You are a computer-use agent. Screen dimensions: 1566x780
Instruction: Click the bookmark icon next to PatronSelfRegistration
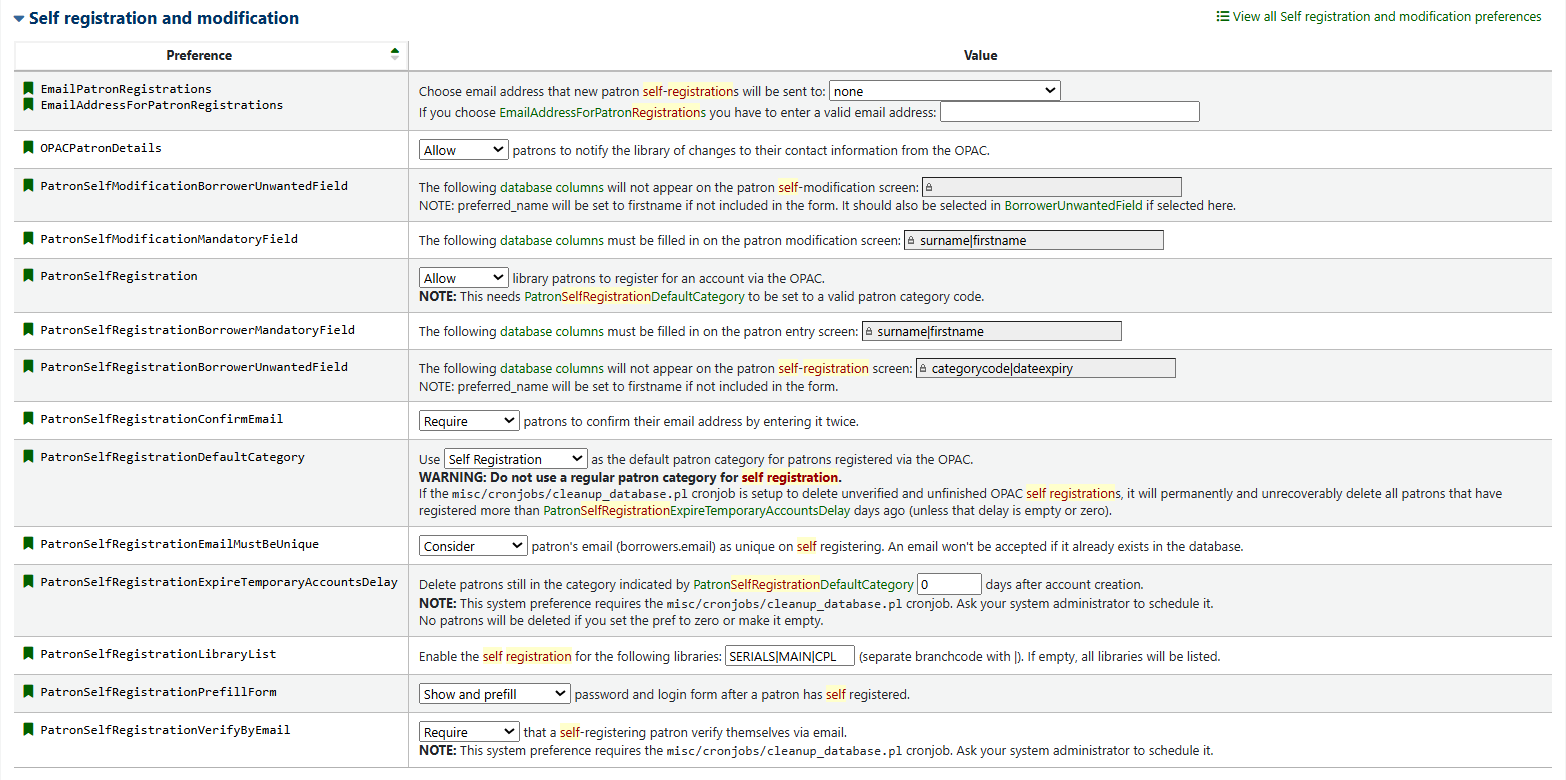pyautogui.click(x=29, y=276)
